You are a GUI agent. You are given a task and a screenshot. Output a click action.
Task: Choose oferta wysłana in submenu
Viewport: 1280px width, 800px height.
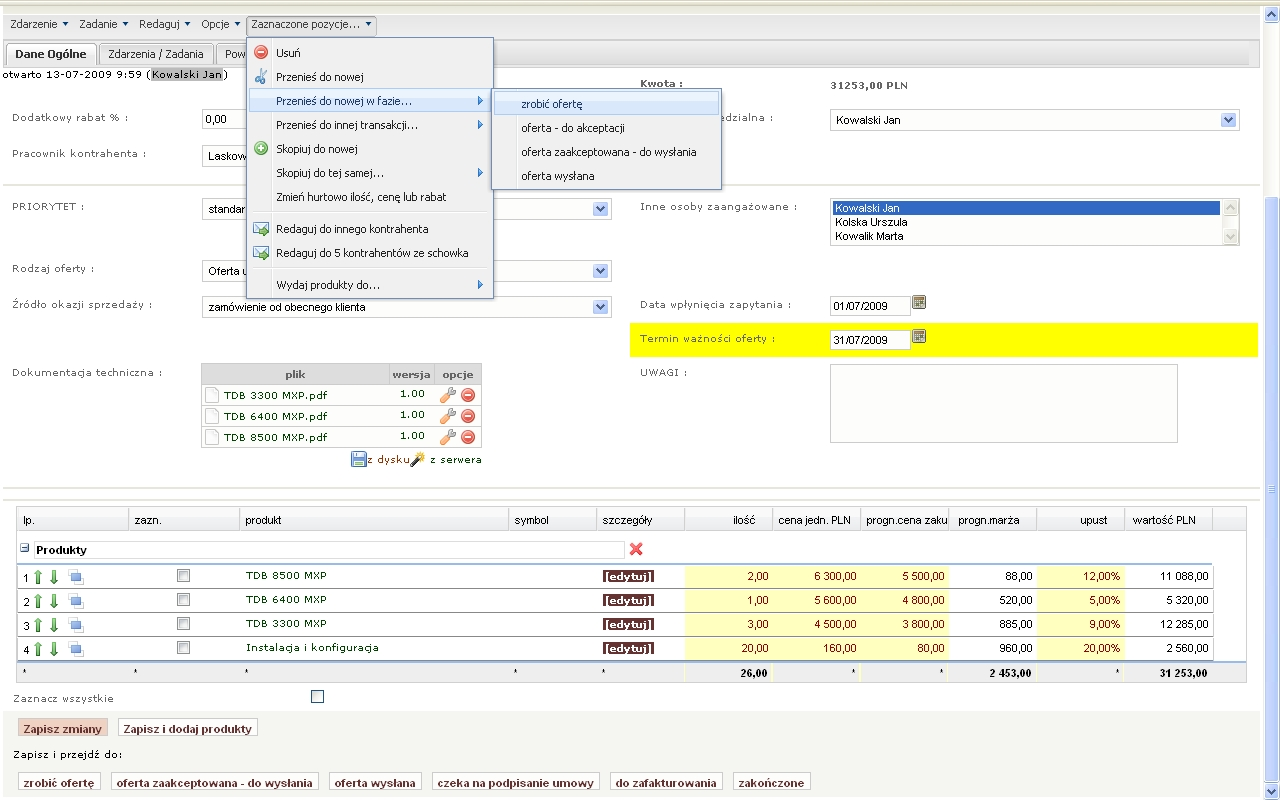click(x=606, y=176)
